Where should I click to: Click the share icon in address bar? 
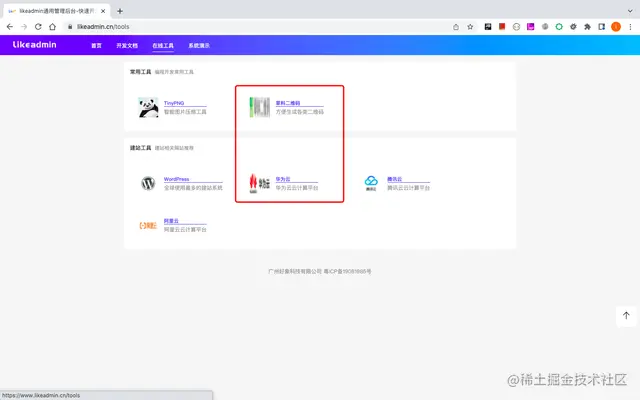pyautogui.click(x=456, y=27)
